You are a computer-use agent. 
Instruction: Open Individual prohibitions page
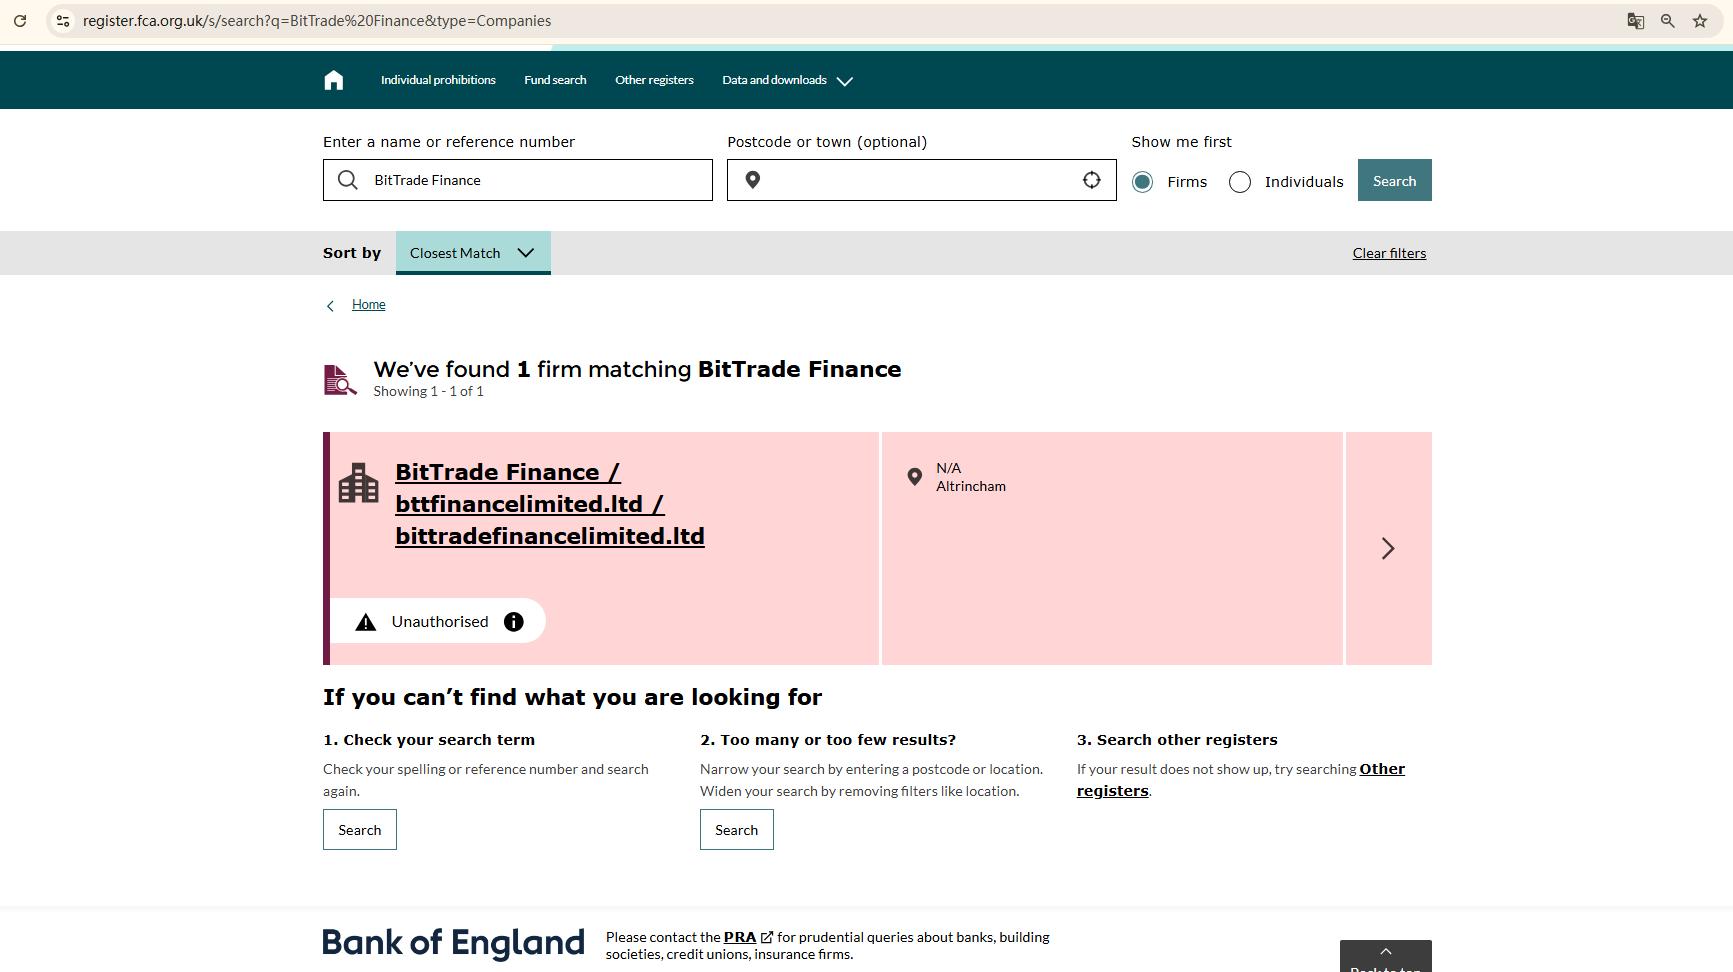pos(438,80)
